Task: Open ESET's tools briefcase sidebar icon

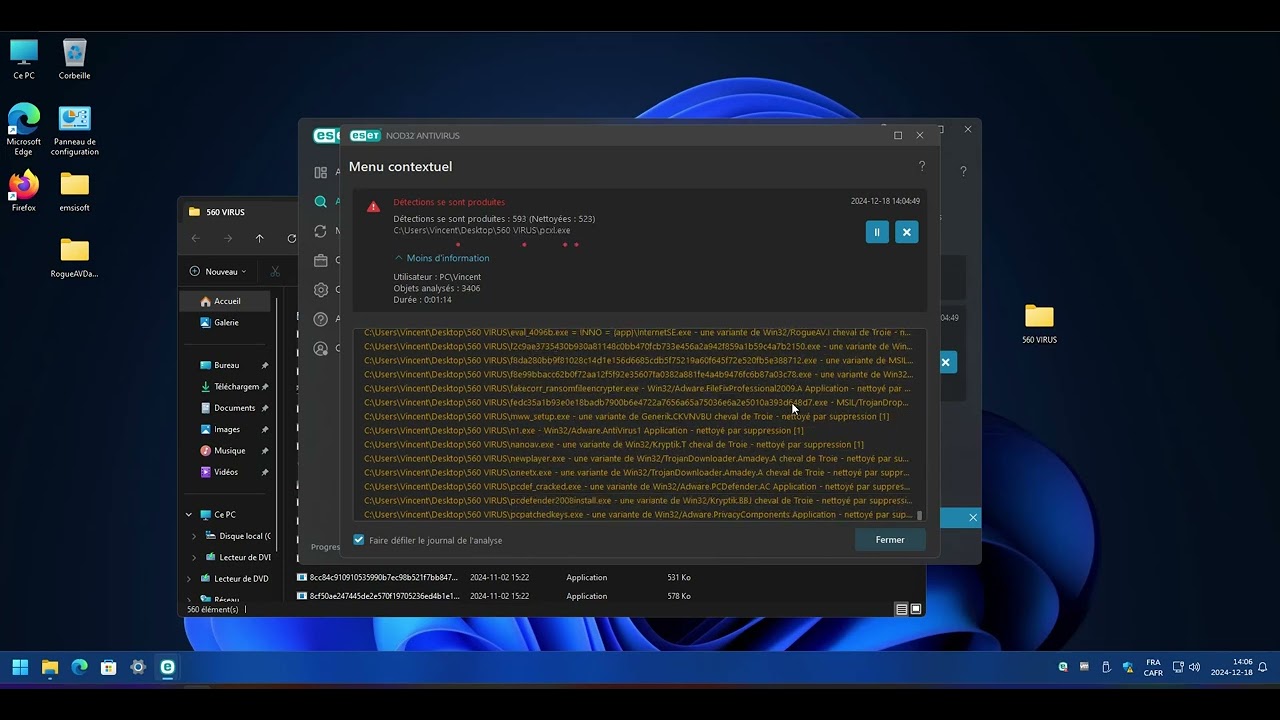Action: tap(320, 260)
